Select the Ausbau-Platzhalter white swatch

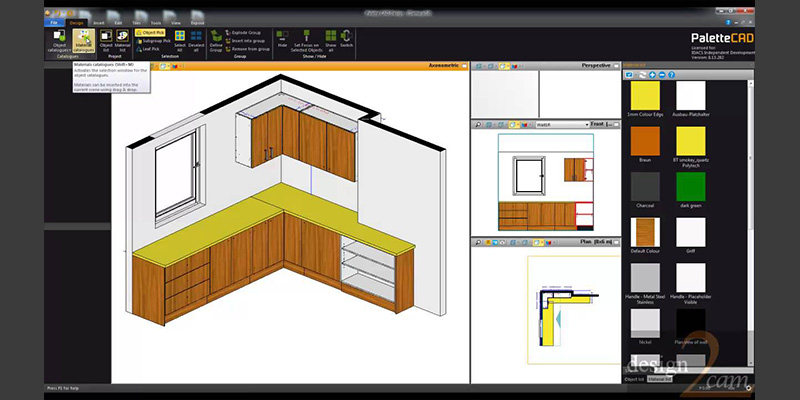point(691,95)
